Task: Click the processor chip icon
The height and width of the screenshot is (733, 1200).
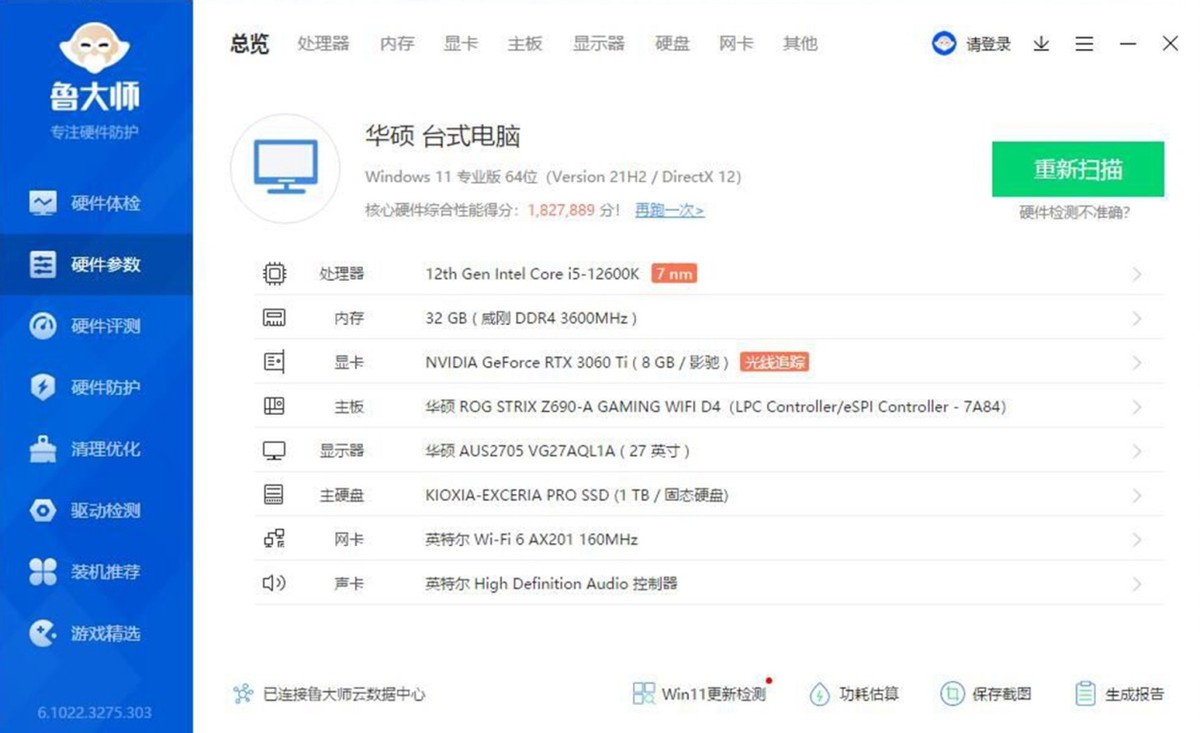Action: 274,273
